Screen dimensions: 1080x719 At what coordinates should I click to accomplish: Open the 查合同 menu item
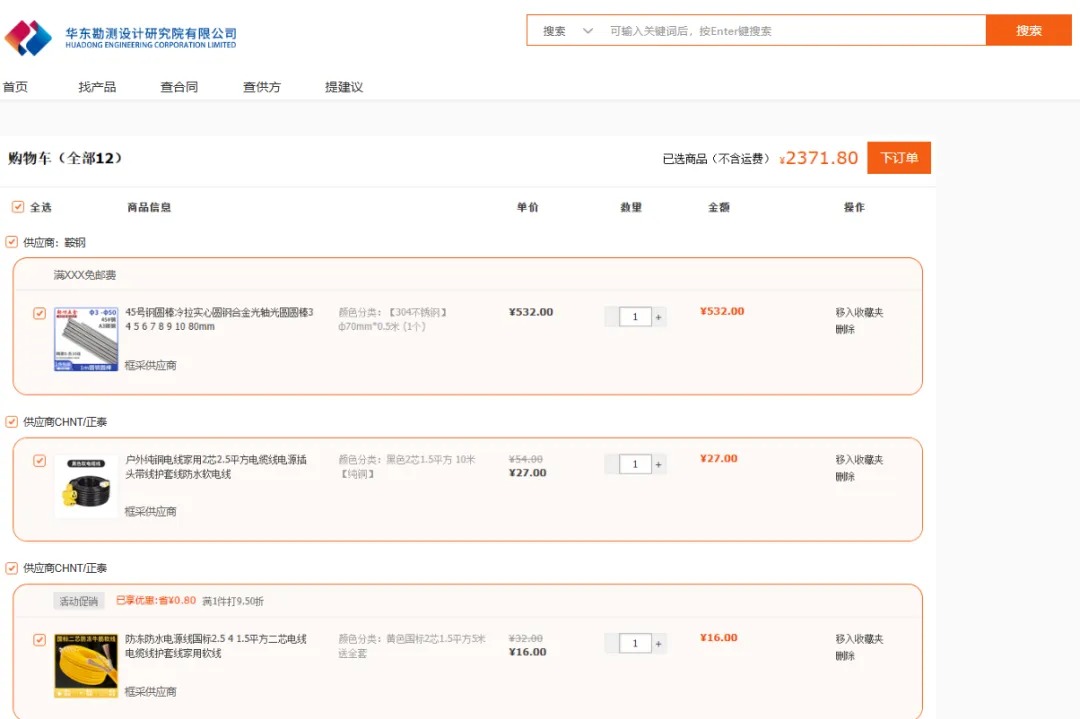179,87
